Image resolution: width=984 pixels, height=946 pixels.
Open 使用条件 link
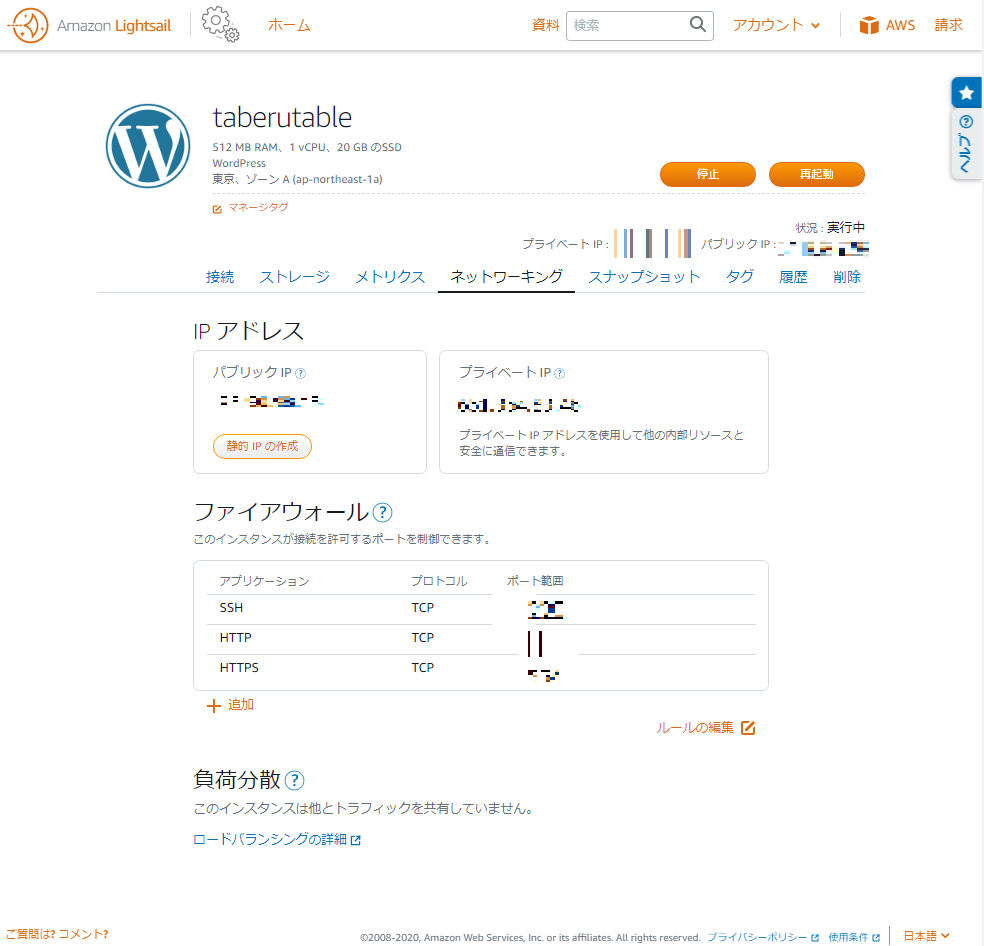pyautogui.click(x=848, y=937)
